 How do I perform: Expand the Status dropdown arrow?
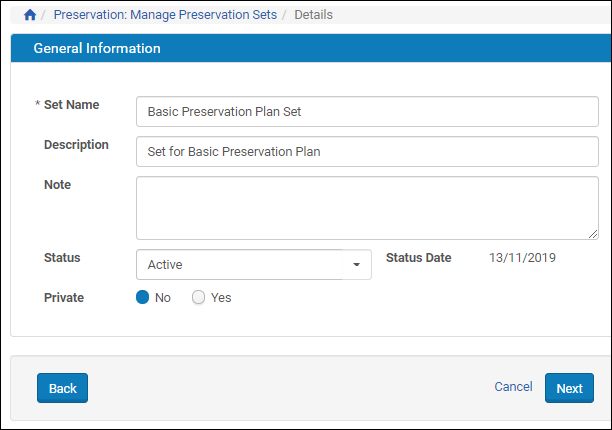pyautogui.click(x=356, y=265)
